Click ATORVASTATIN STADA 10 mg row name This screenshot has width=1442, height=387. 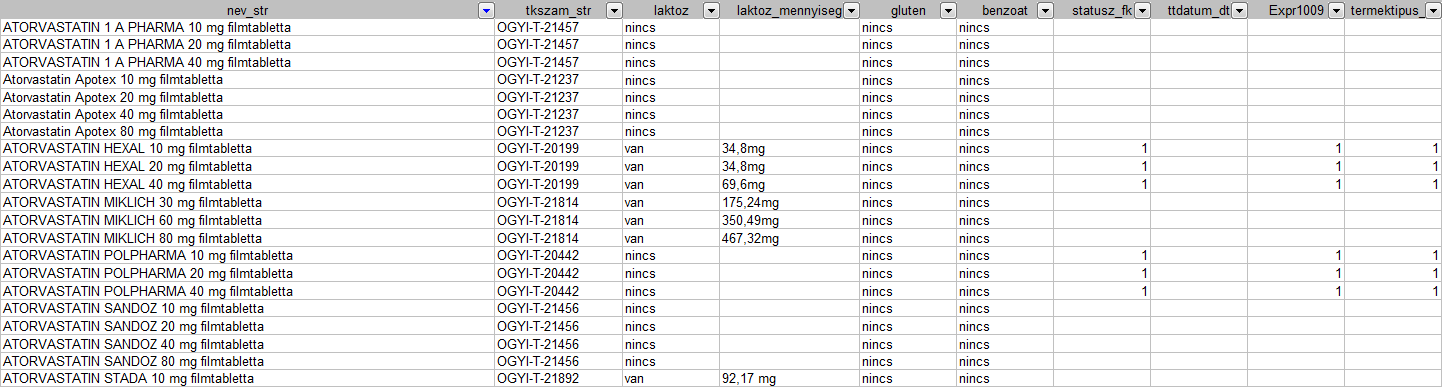pyautogui.click(x=247, y=379)
